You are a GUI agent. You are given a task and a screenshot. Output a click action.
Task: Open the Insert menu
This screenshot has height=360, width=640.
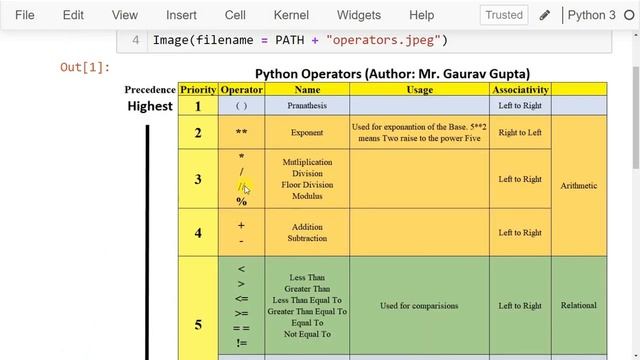pos(181,15)
